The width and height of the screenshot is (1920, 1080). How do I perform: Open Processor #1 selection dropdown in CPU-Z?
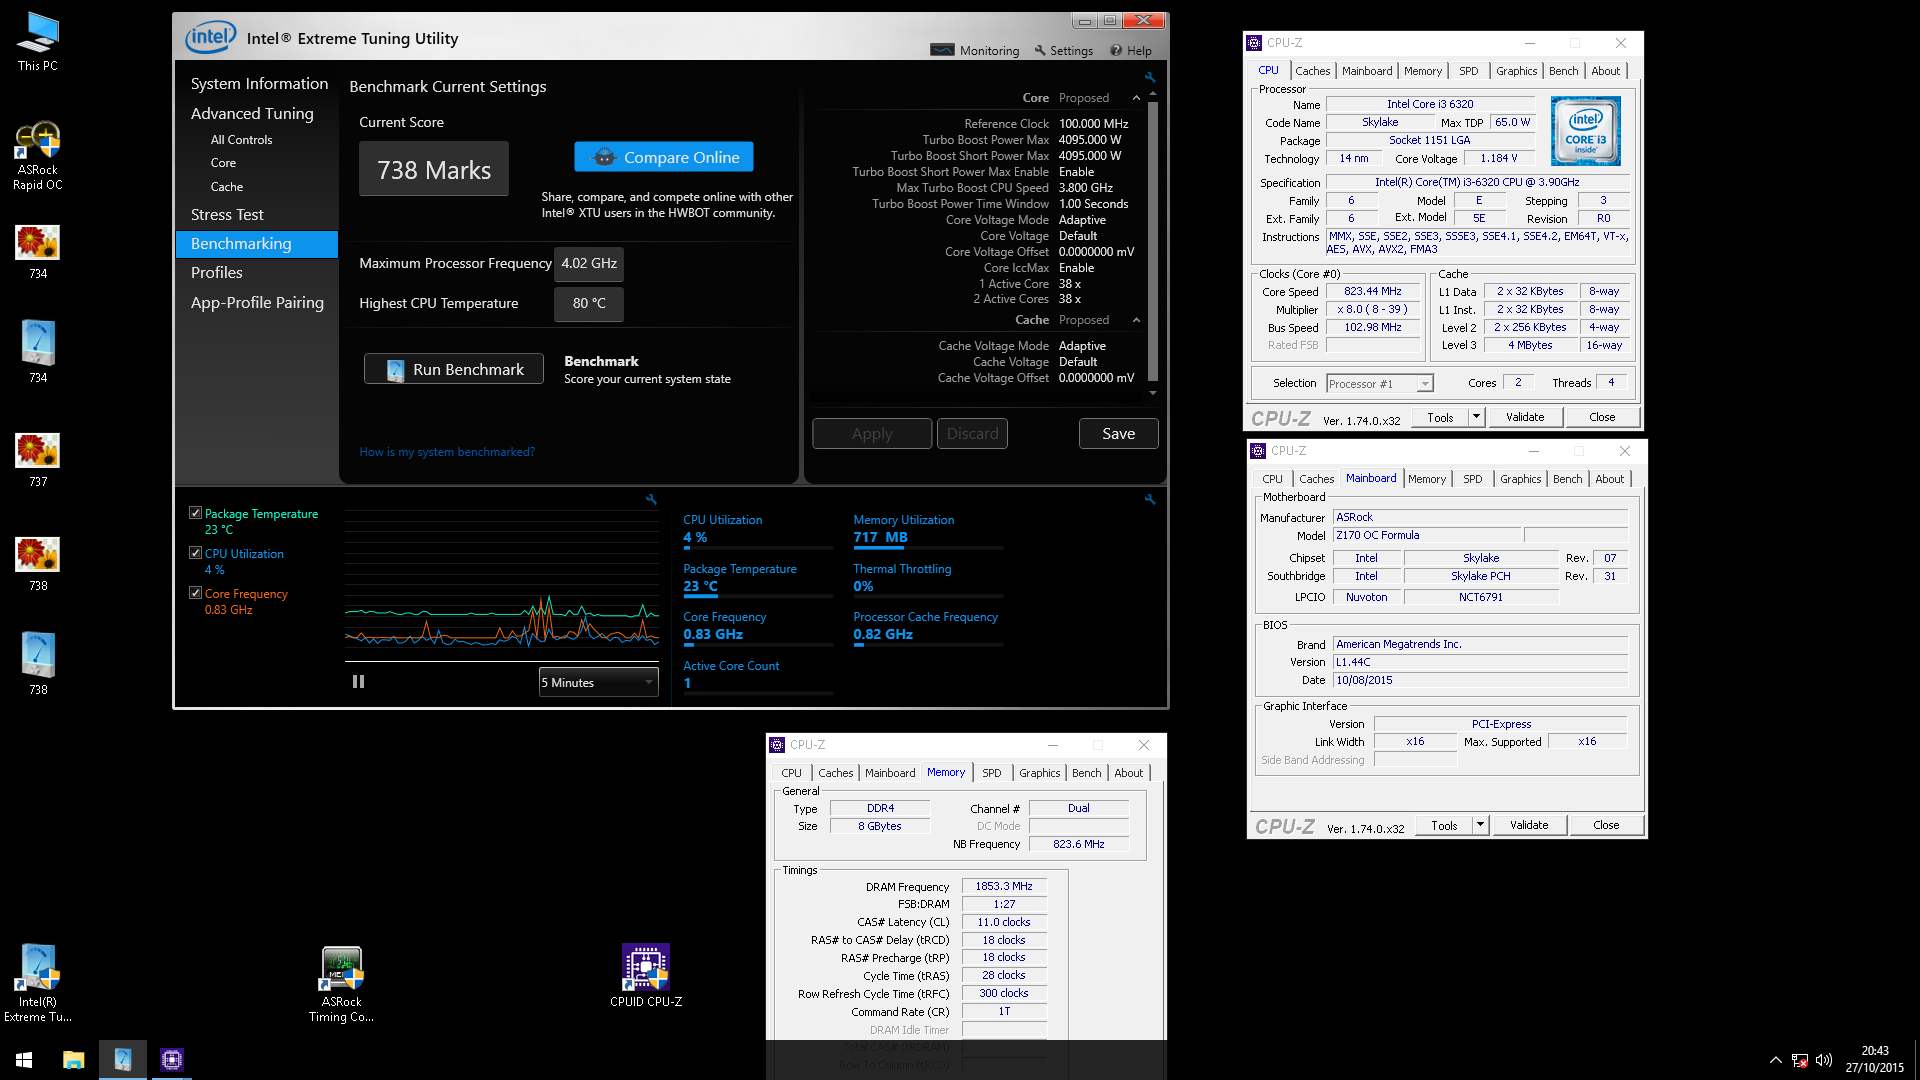tap(1380, 384)
